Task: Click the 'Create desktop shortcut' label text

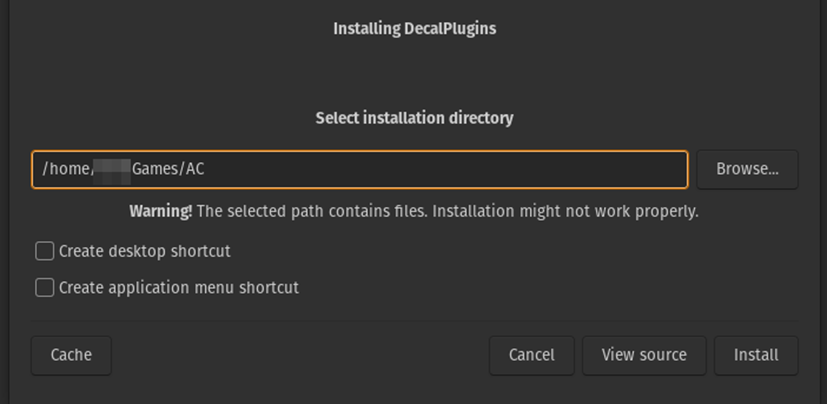Action: pos(144,251)
